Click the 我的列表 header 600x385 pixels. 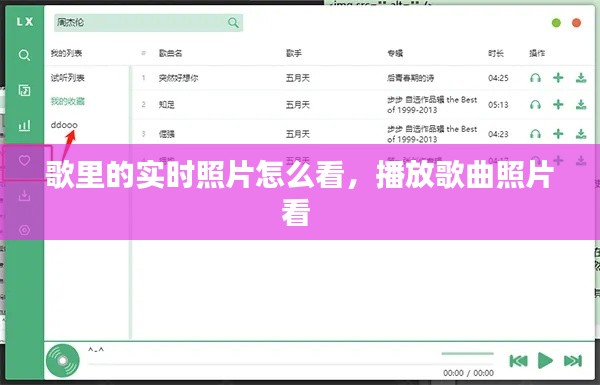66,53
